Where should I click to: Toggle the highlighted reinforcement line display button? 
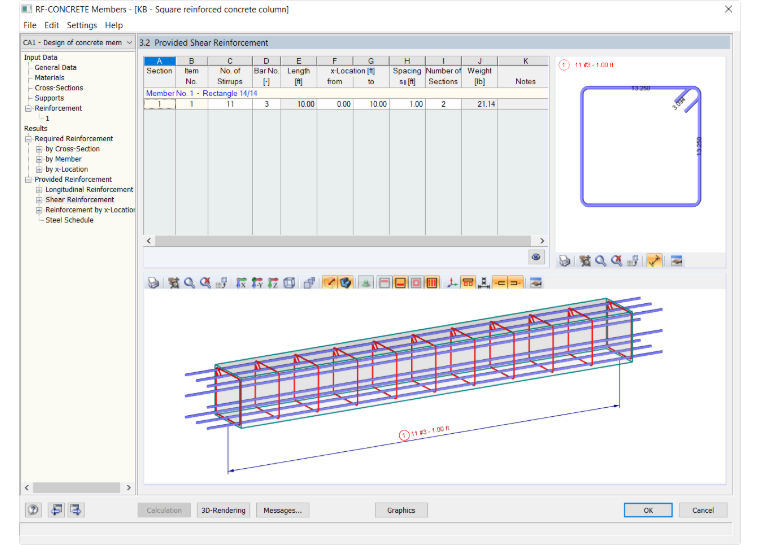[329, 283]
